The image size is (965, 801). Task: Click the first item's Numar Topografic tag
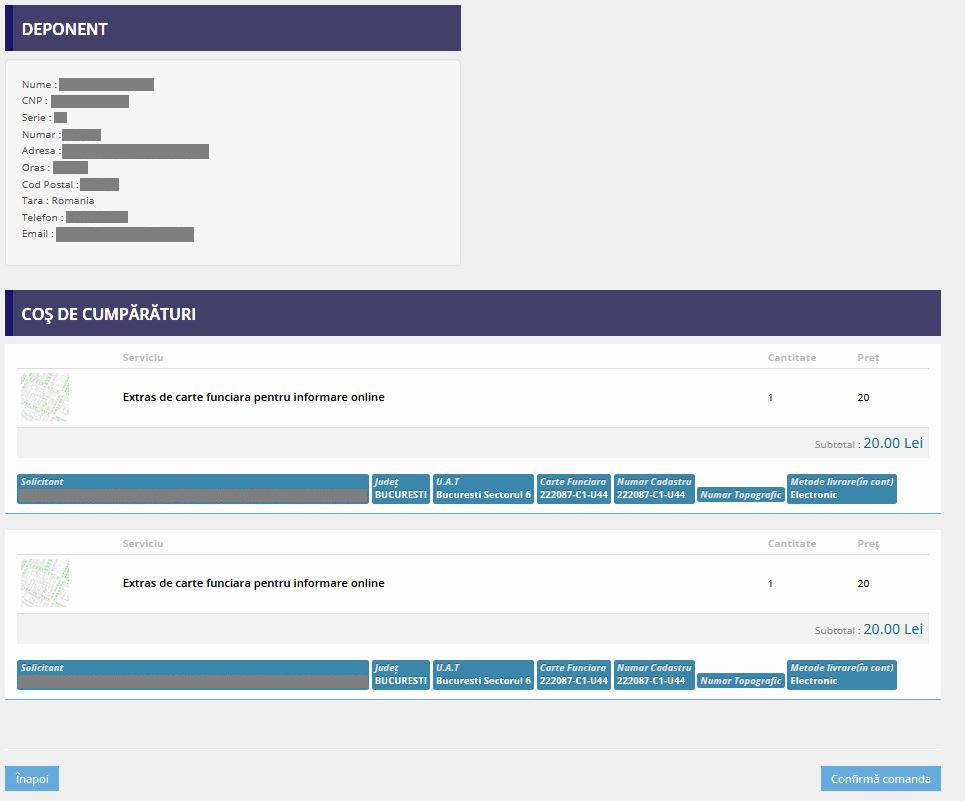click(741, 495)
